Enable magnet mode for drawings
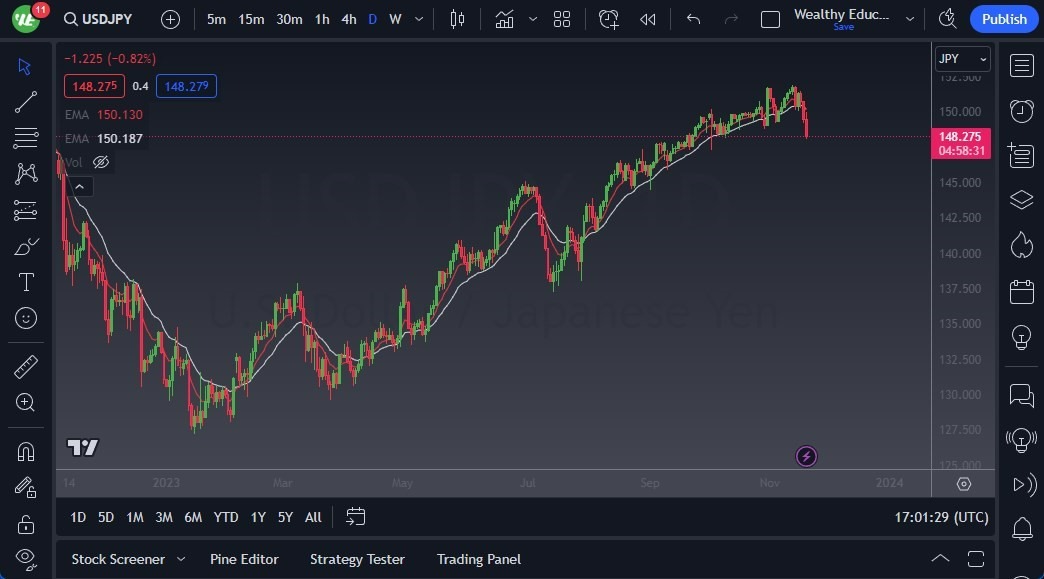Image resolution: width=1044 pixels, height=579 pixels. [25, 451]
